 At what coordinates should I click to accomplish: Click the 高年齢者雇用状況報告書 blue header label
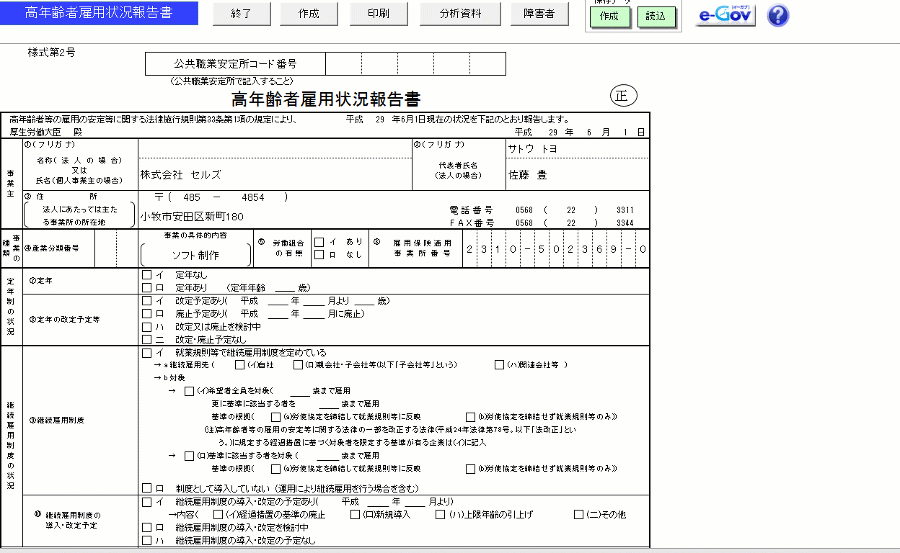coord(99,13)
